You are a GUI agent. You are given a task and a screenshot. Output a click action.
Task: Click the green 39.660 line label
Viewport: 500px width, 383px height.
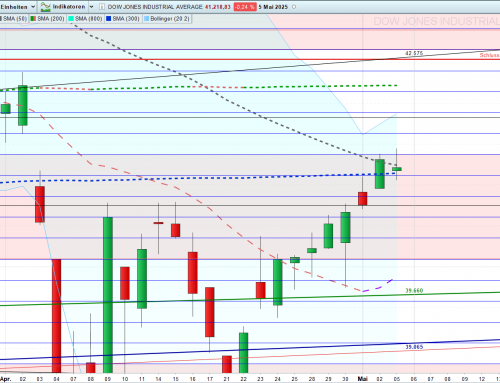pyautogui.click(x=414, y=291)
